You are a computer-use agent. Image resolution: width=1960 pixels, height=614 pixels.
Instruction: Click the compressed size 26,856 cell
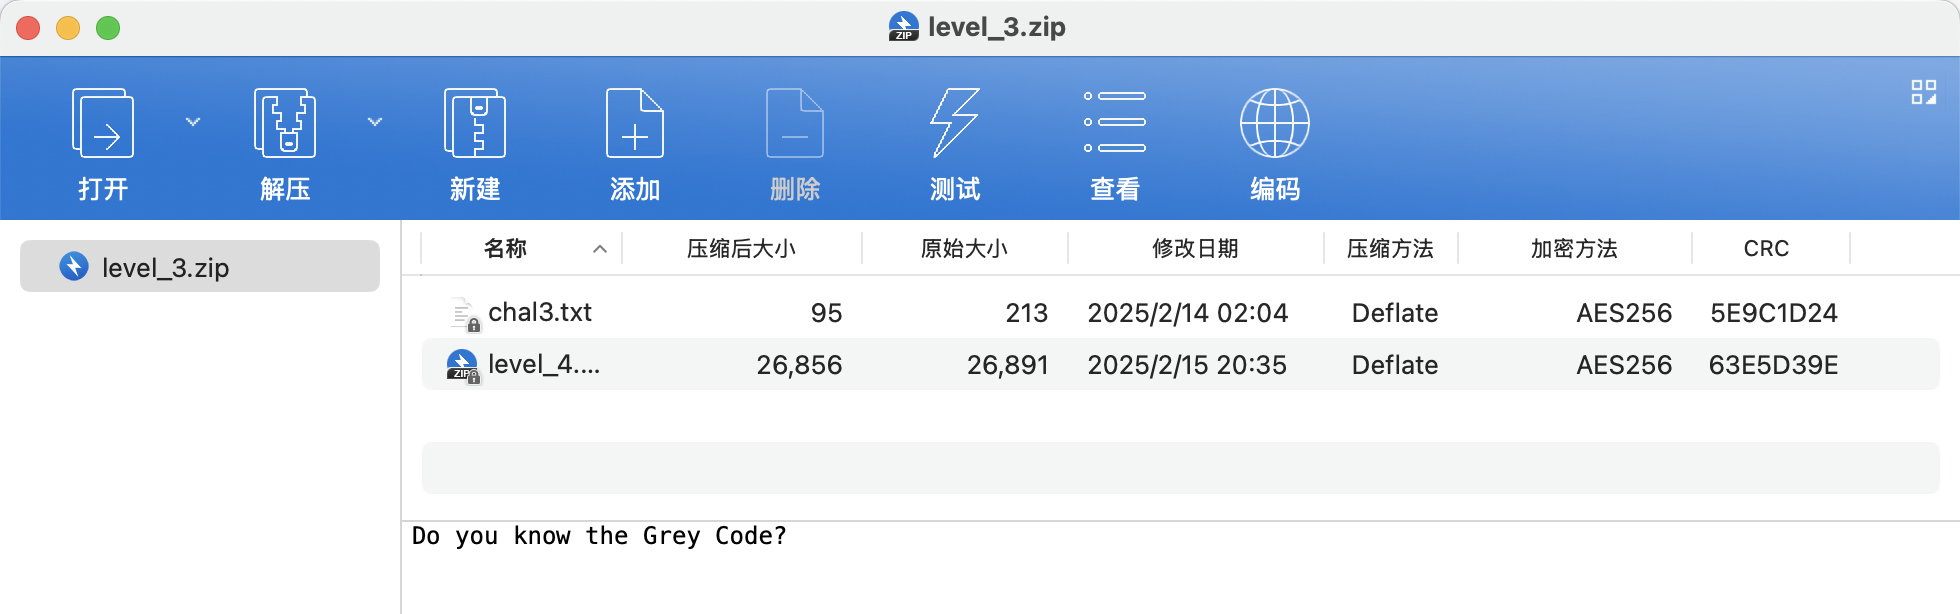coord(799,365)
